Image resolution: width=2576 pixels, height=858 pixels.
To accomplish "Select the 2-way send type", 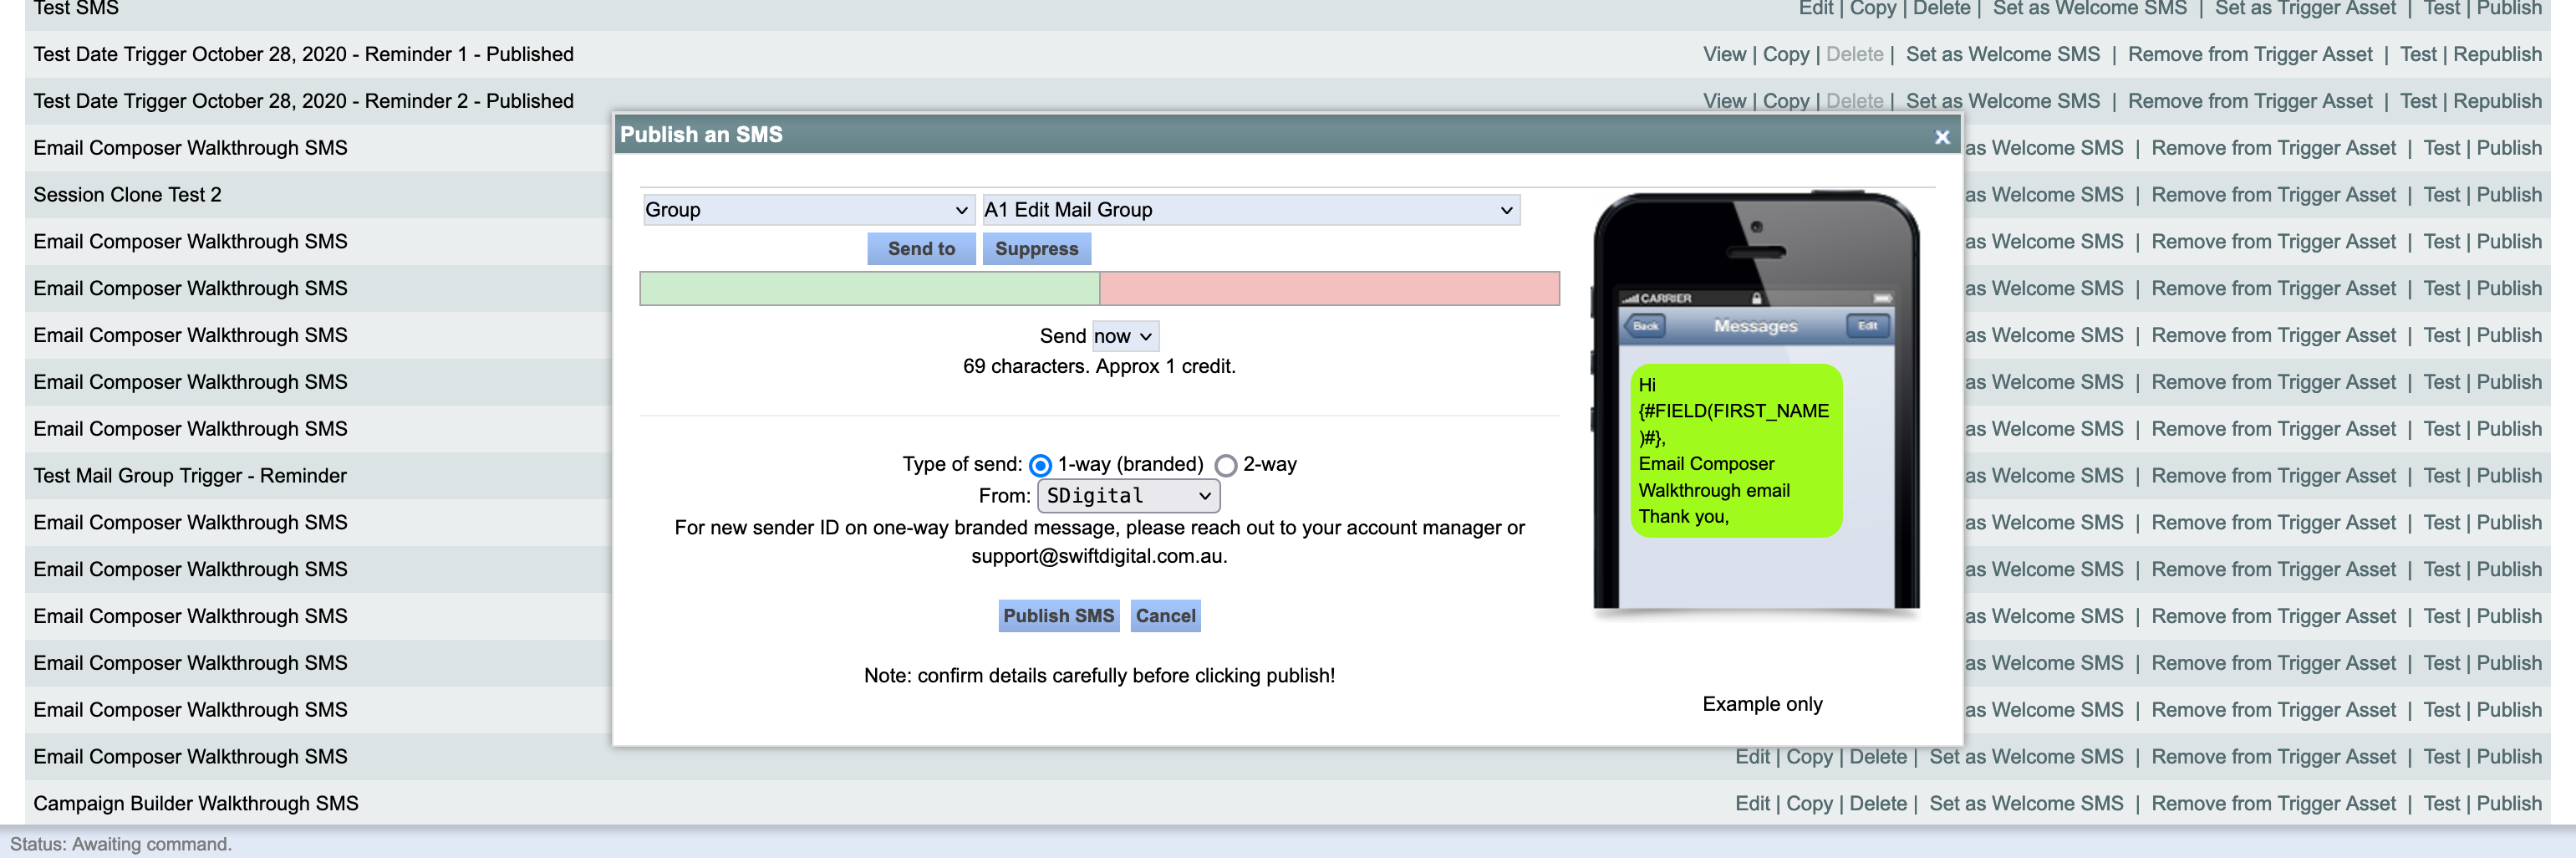I will 1225,464.
